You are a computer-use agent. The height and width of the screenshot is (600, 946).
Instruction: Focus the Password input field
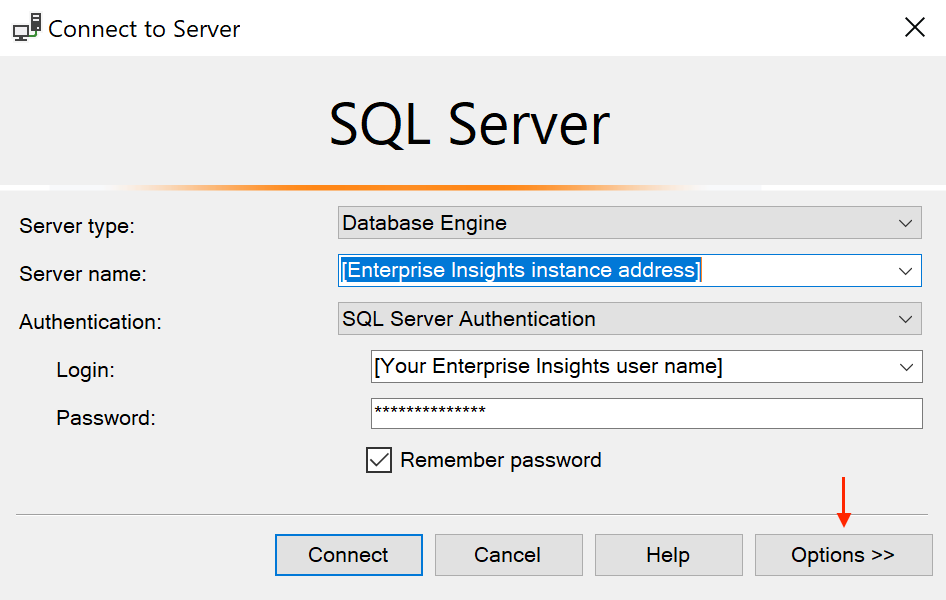click(645, 413)
